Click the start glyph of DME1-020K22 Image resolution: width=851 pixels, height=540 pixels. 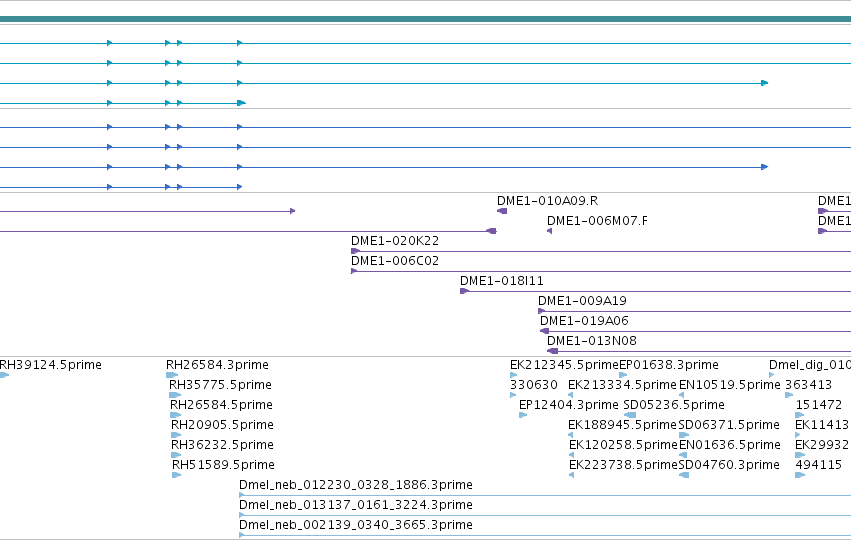click(x=355, y=251)
